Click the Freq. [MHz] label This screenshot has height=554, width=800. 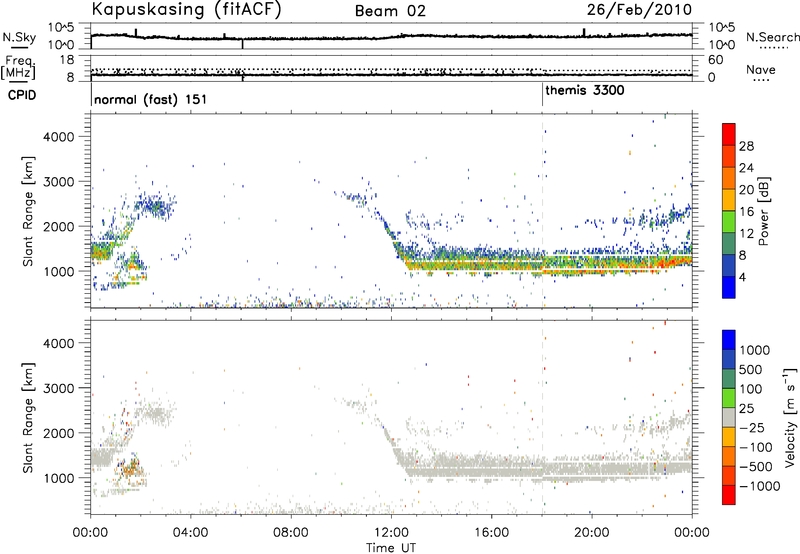click(18, 68)
